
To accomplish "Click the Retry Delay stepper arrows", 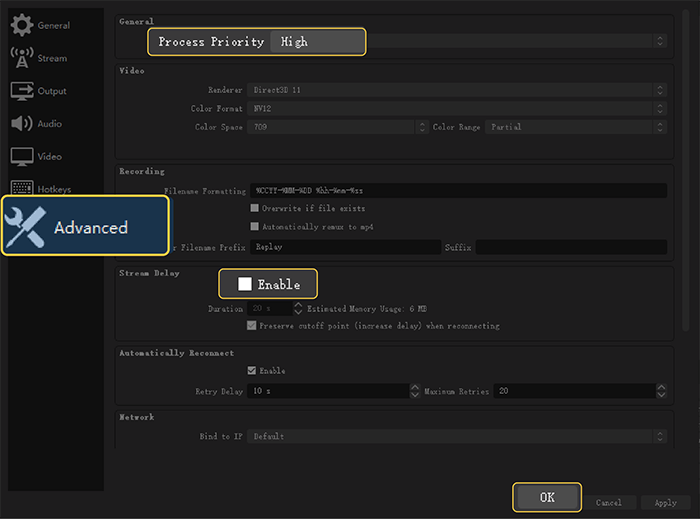I will tap(414, 391).
